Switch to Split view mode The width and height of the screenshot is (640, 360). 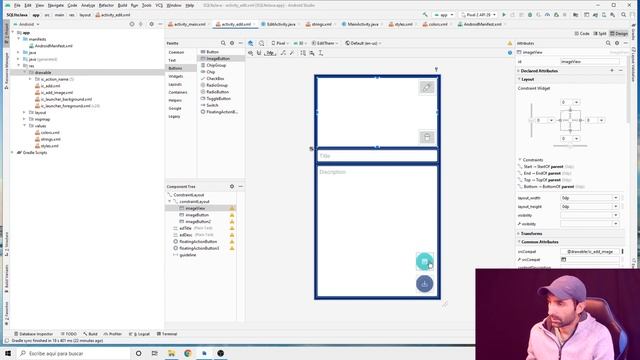point(600,33)
